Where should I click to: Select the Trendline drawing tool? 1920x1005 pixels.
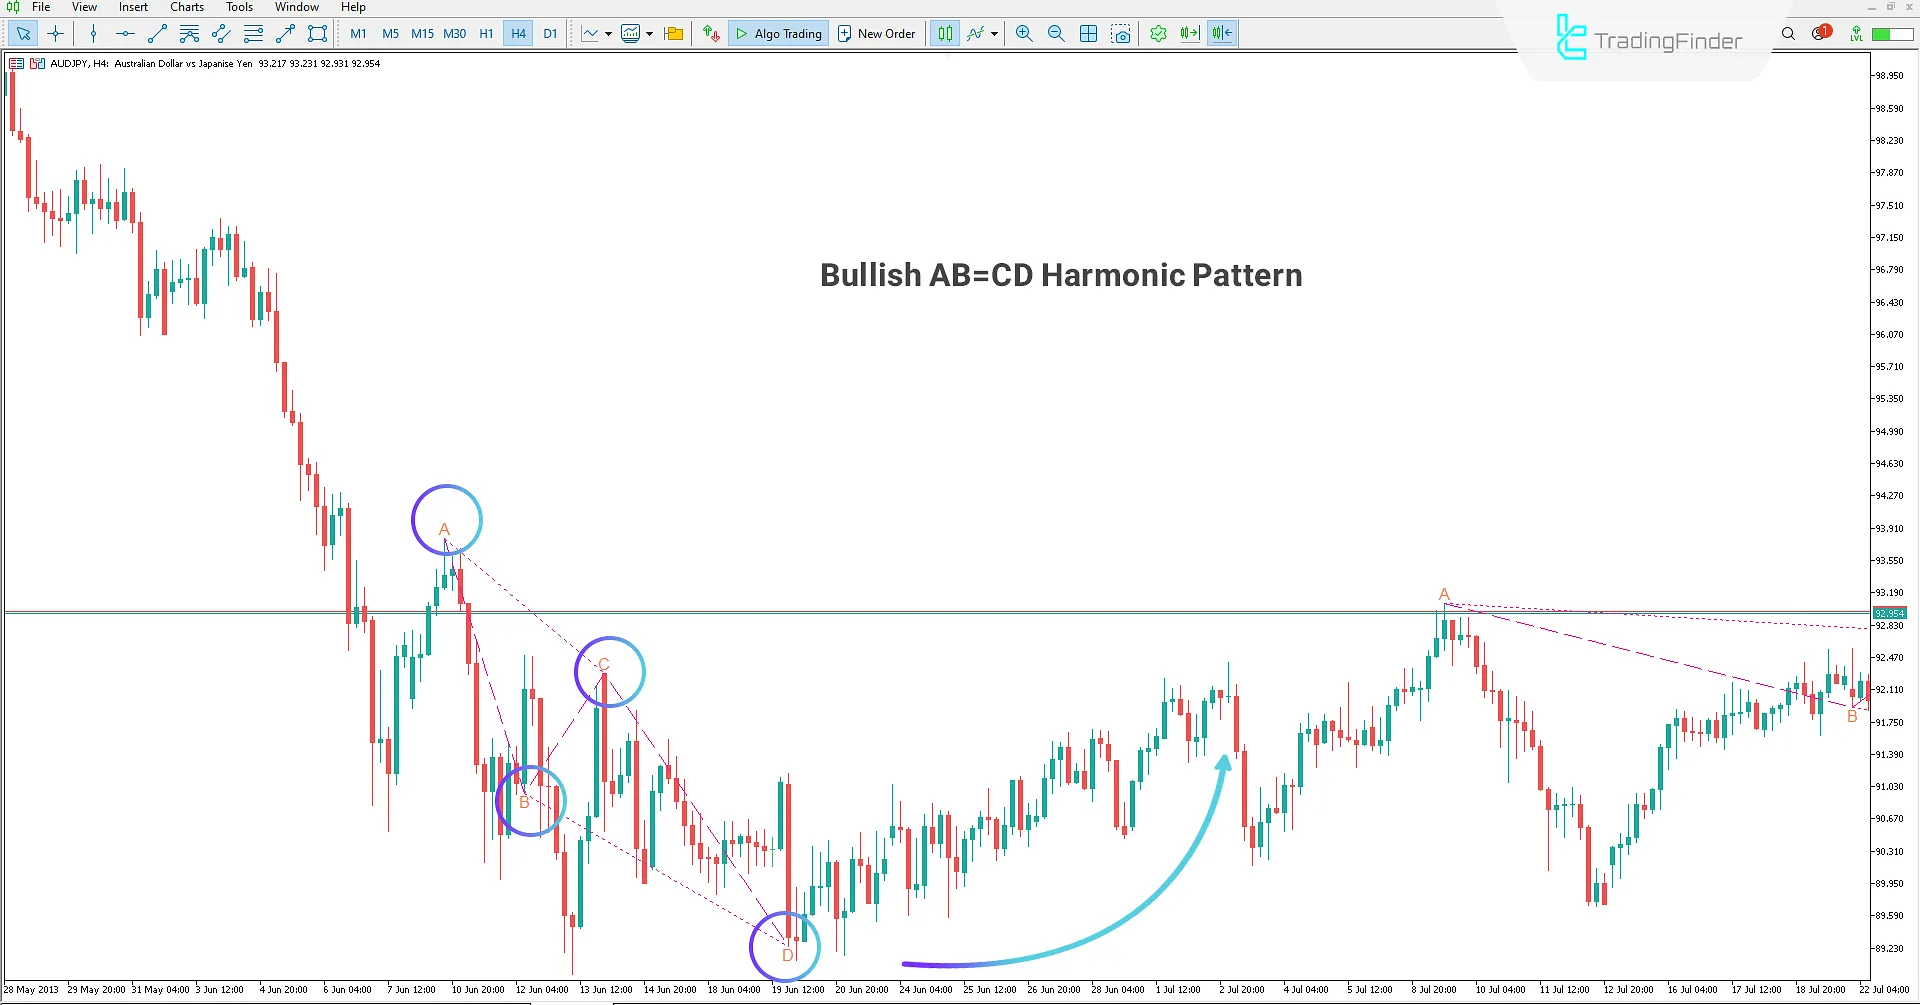point(156,33)
